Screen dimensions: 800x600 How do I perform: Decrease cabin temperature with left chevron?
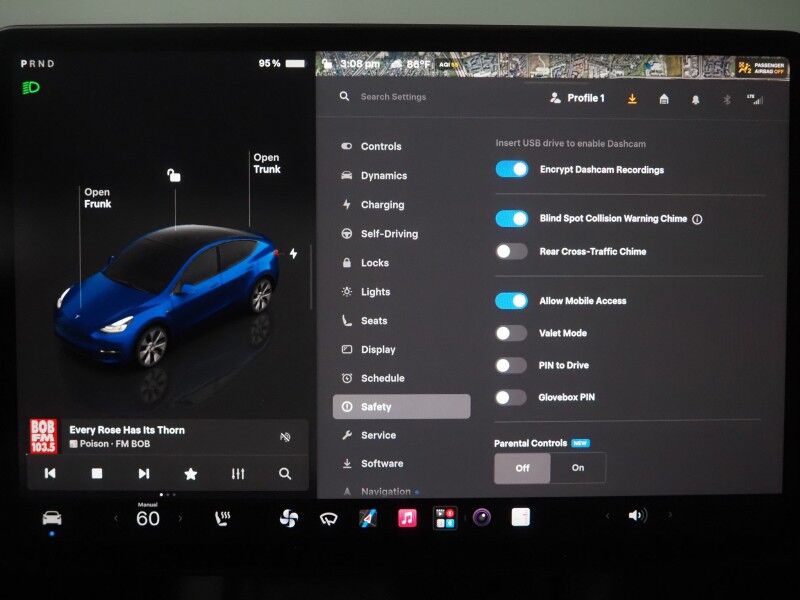coord(116,519)
